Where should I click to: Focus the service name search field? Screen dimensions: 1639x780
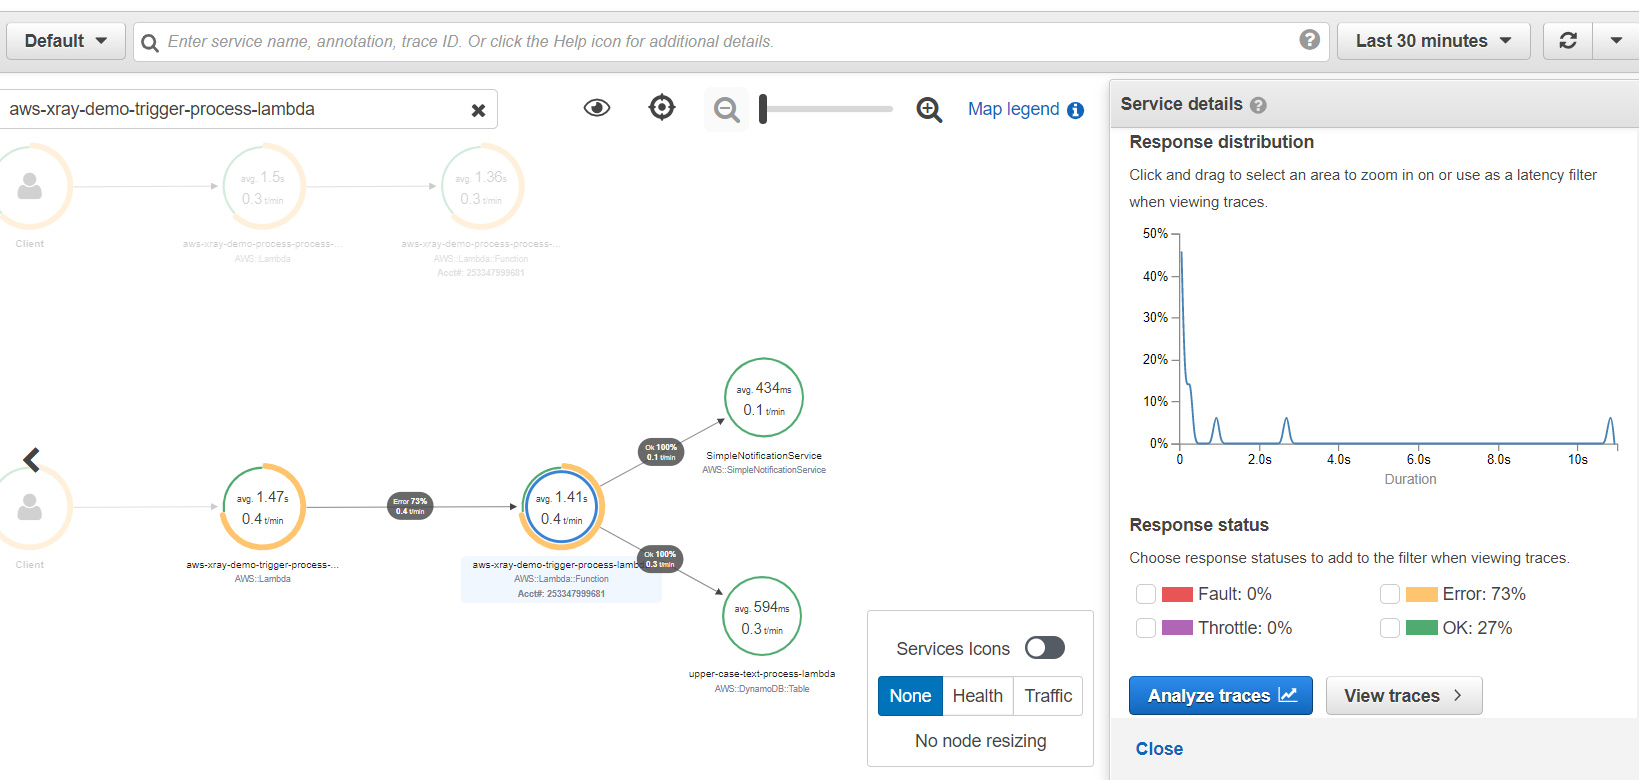(x=731, y=42)
